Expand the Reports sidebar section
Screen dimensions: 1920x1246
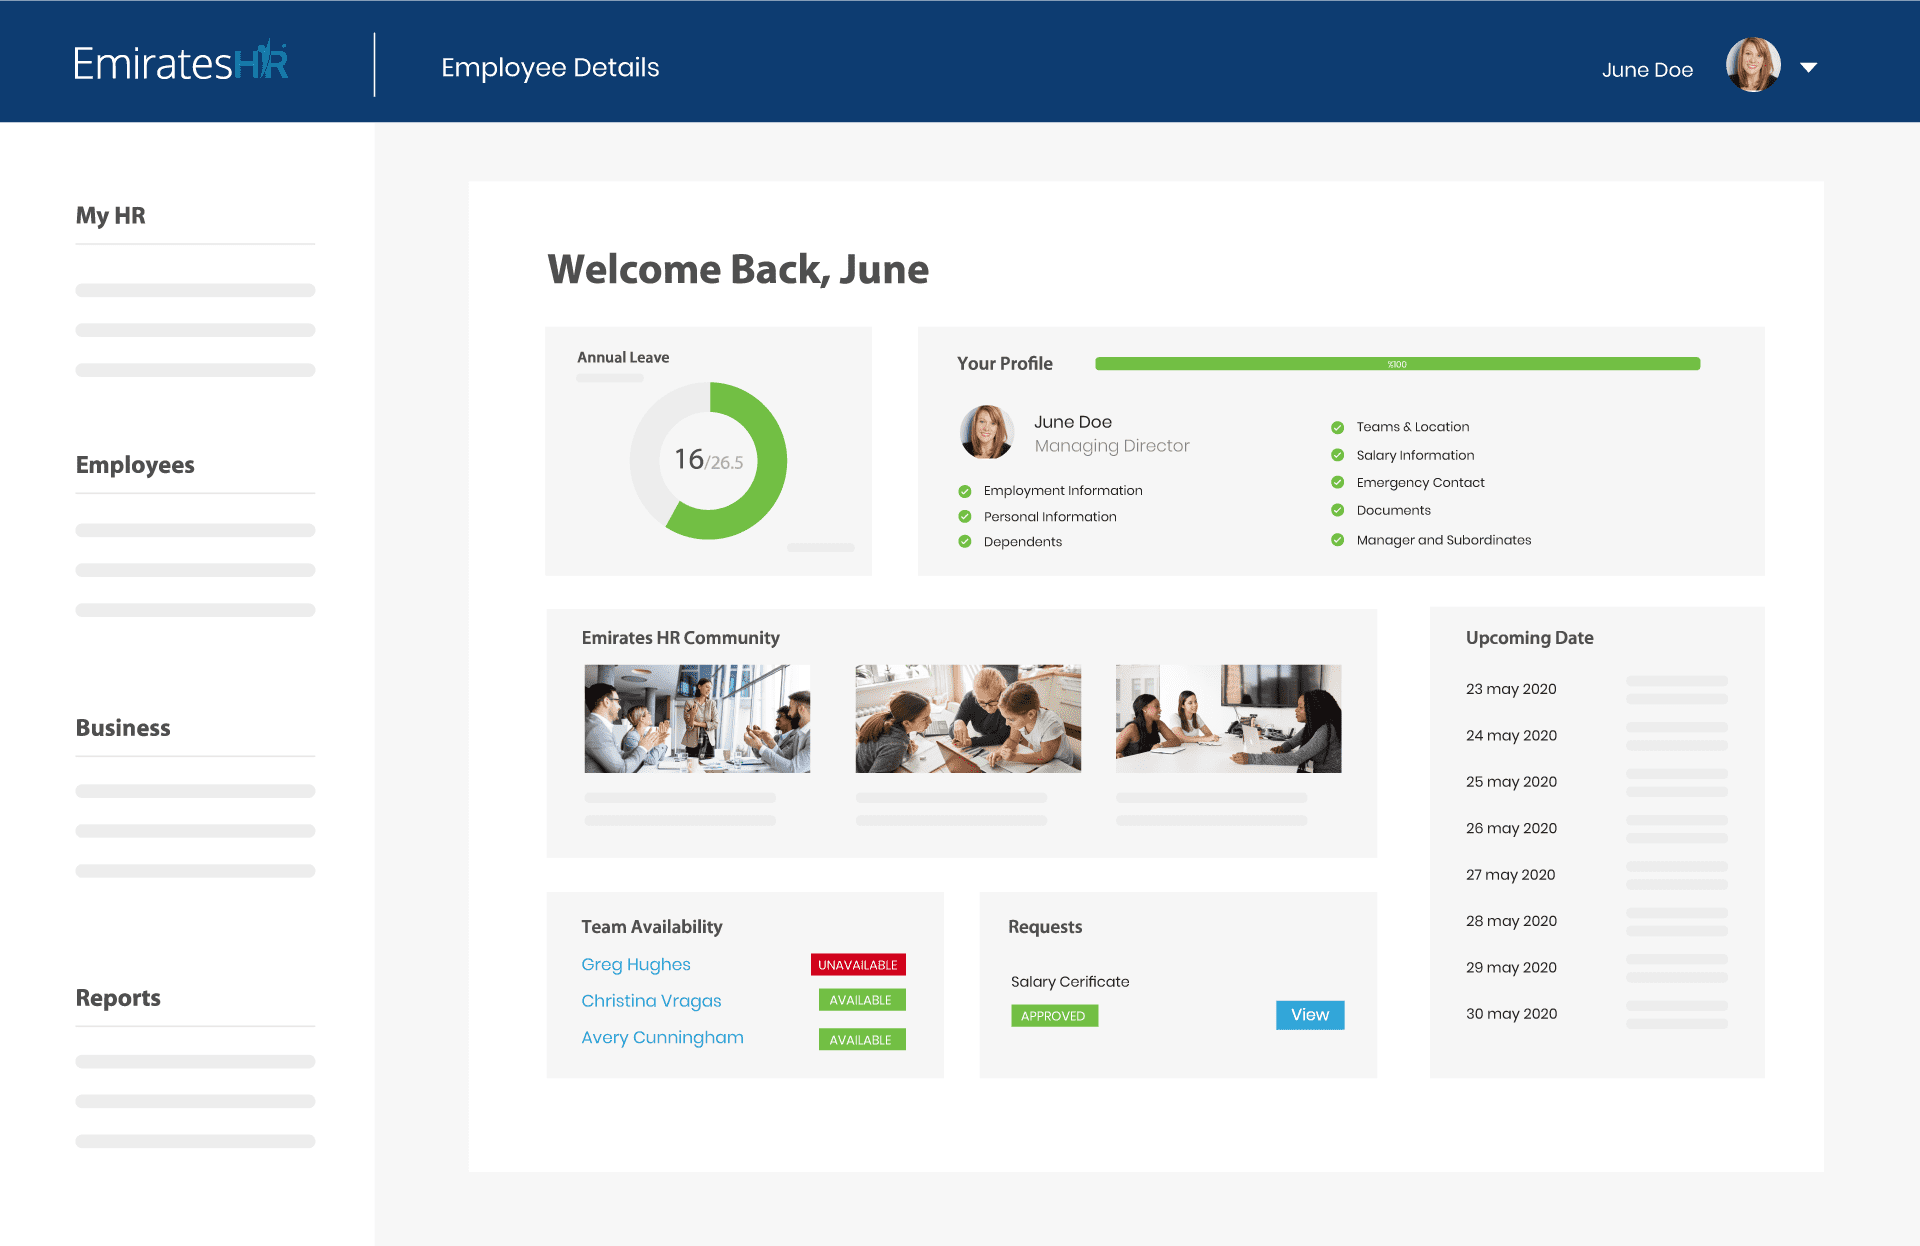[117, 997]
